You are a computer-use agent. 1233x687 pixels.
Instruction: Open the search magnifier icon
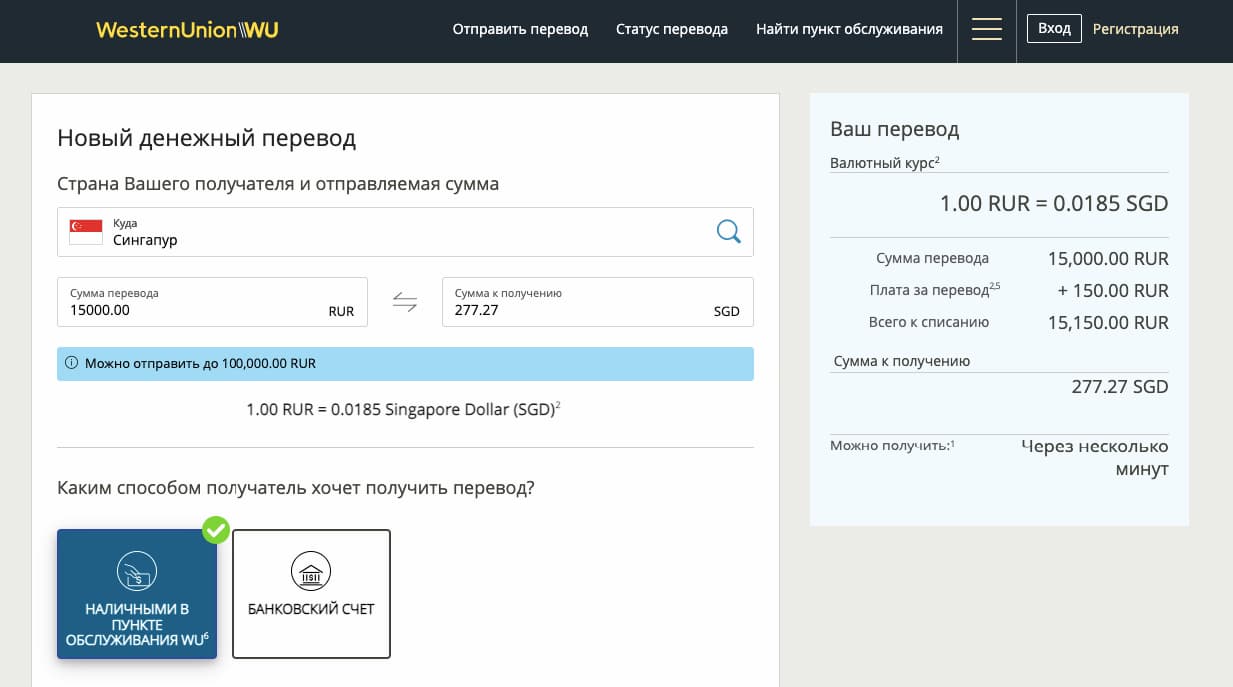coord(728,231)
